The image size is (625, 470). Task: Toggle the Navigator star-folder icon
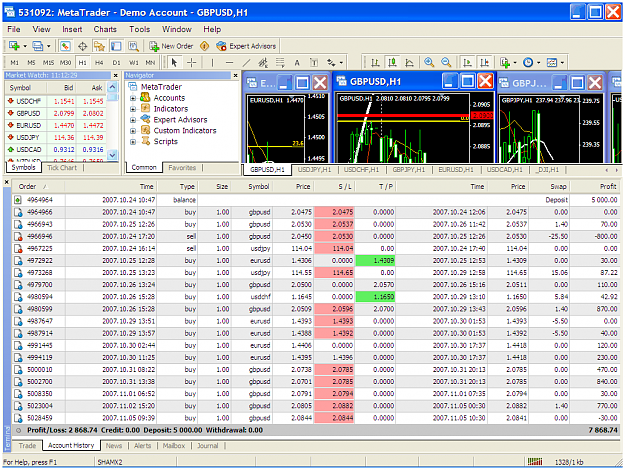99,46
